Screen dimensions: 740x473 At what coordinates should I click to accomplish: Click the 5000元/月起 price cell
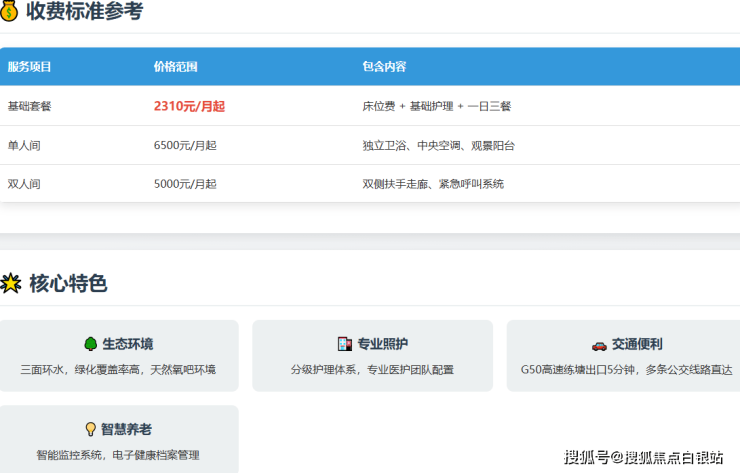pyautogui.click(x=185, y=184)
